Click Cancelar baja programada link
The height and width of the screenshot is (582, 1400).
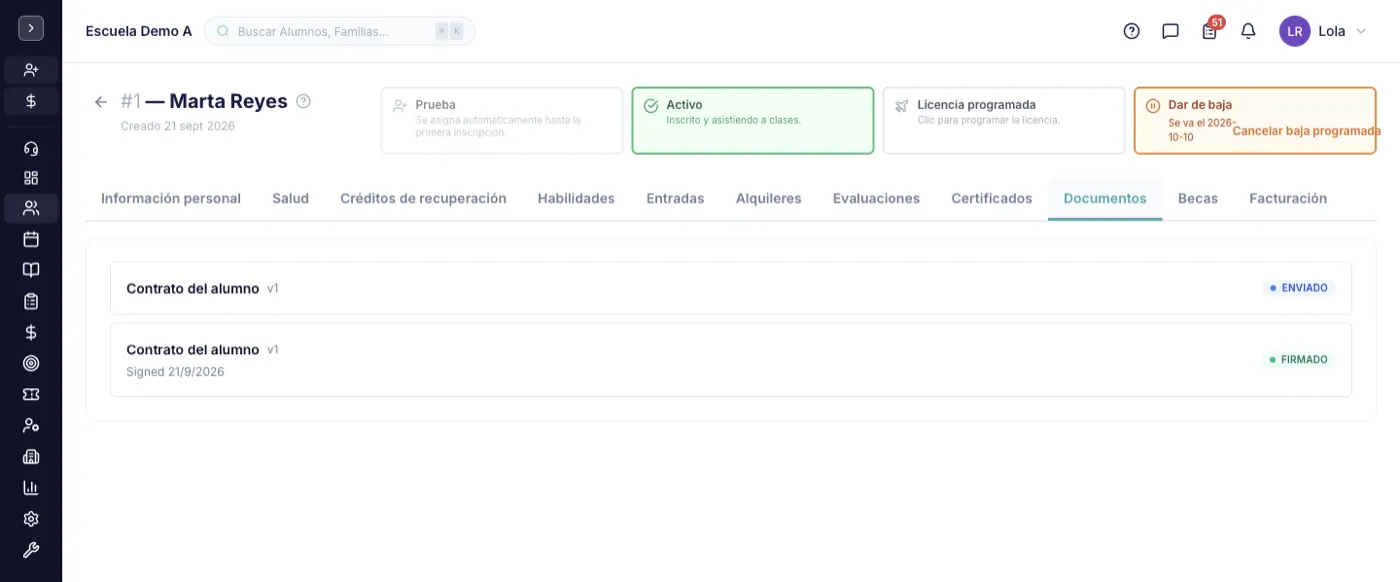click(1306, 131)
